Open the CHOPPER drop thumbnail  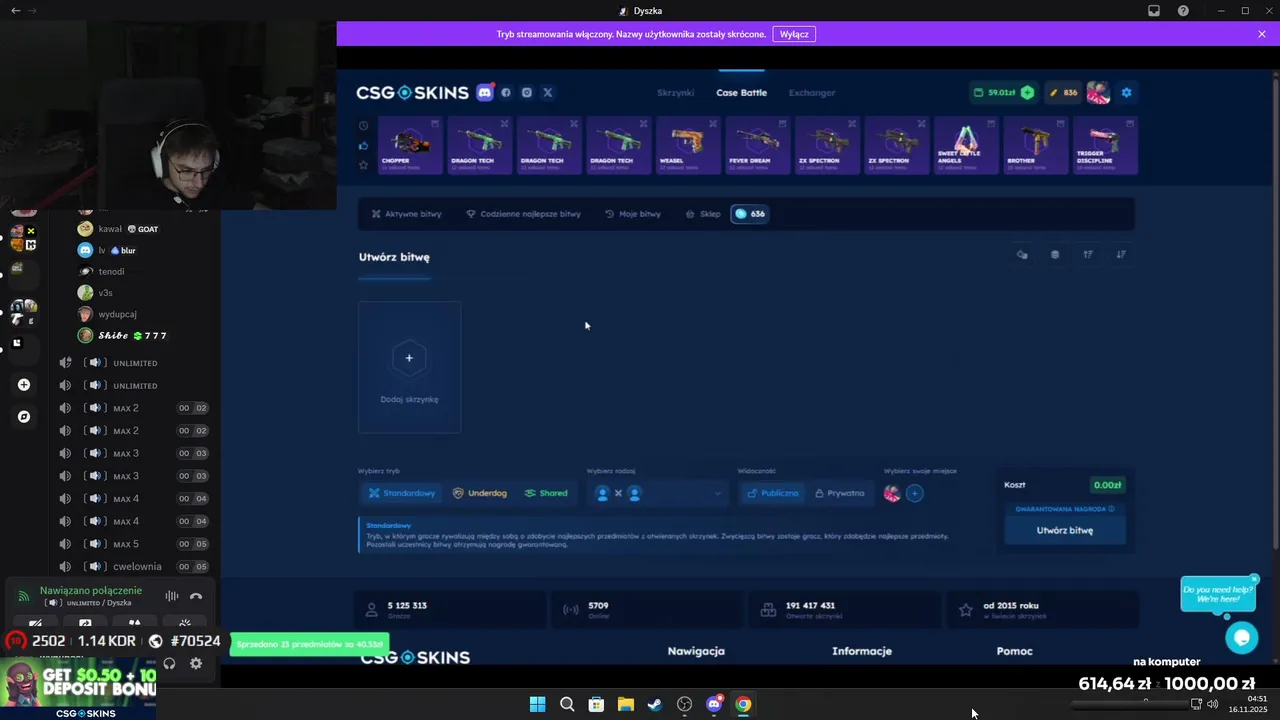pyautogui.click(x=410, y=146)
